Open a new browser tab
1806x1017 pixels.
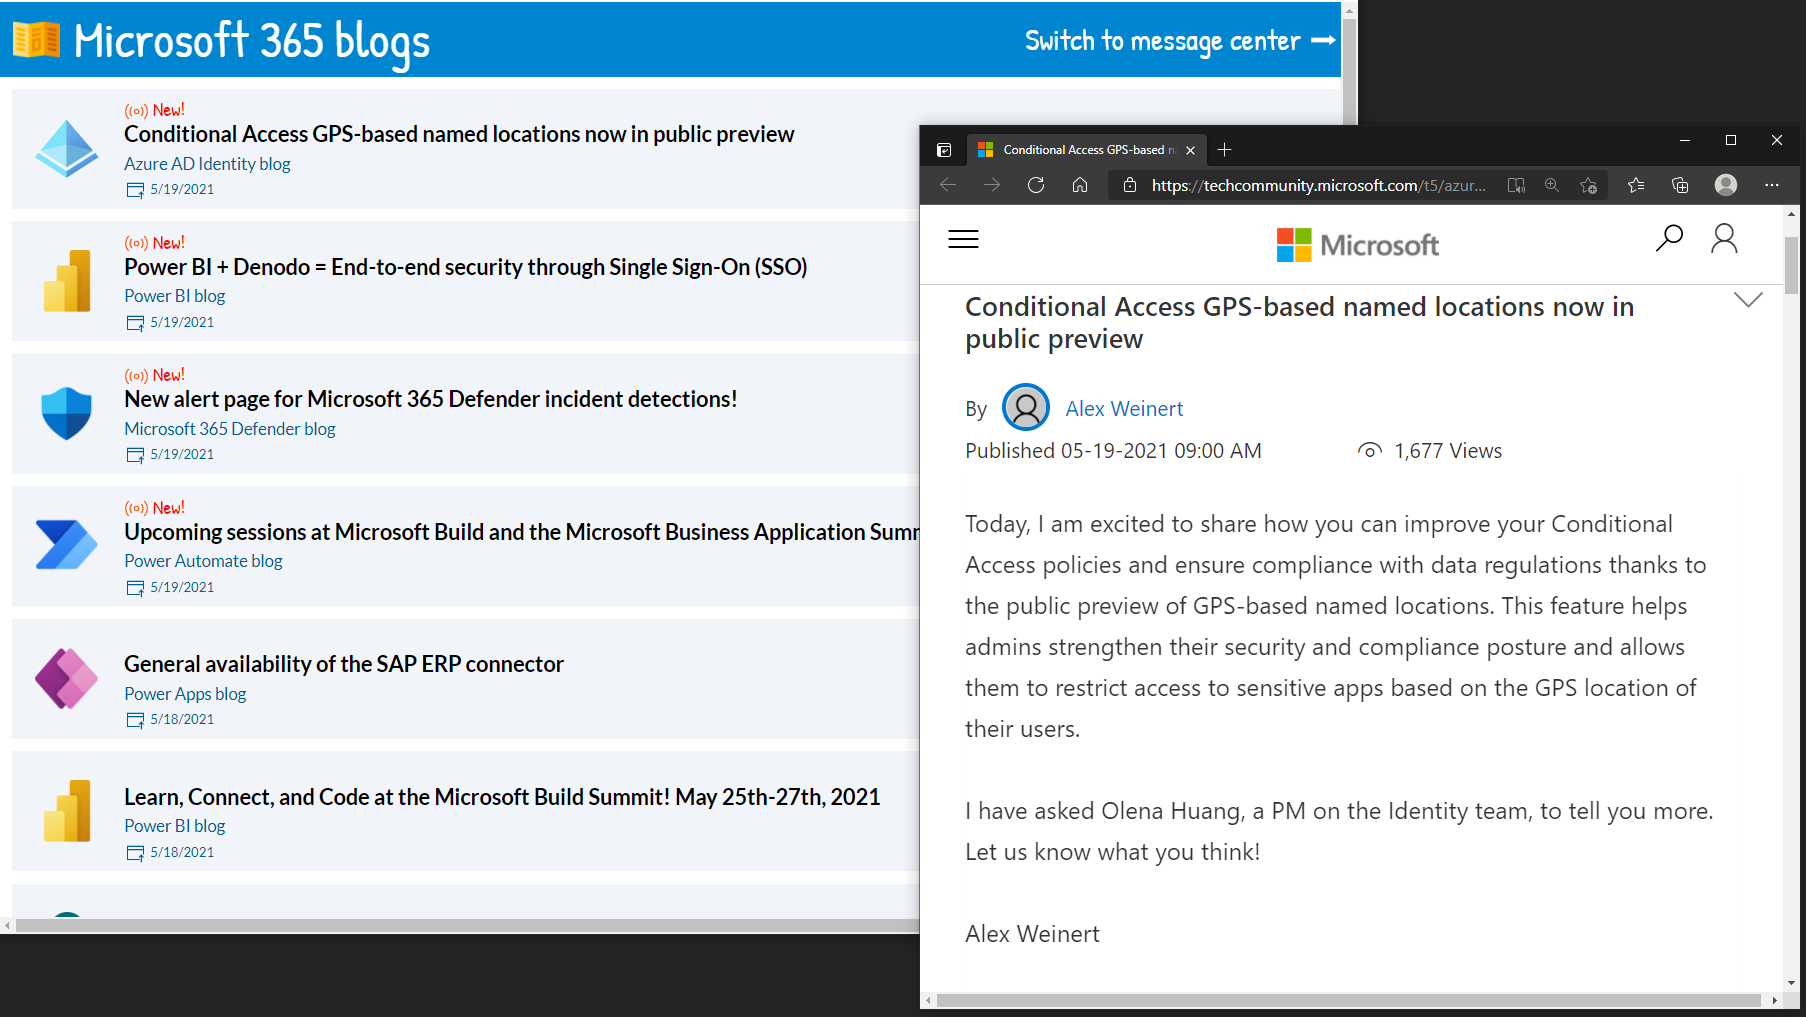pyautogui.click(x=1224, y=150)
